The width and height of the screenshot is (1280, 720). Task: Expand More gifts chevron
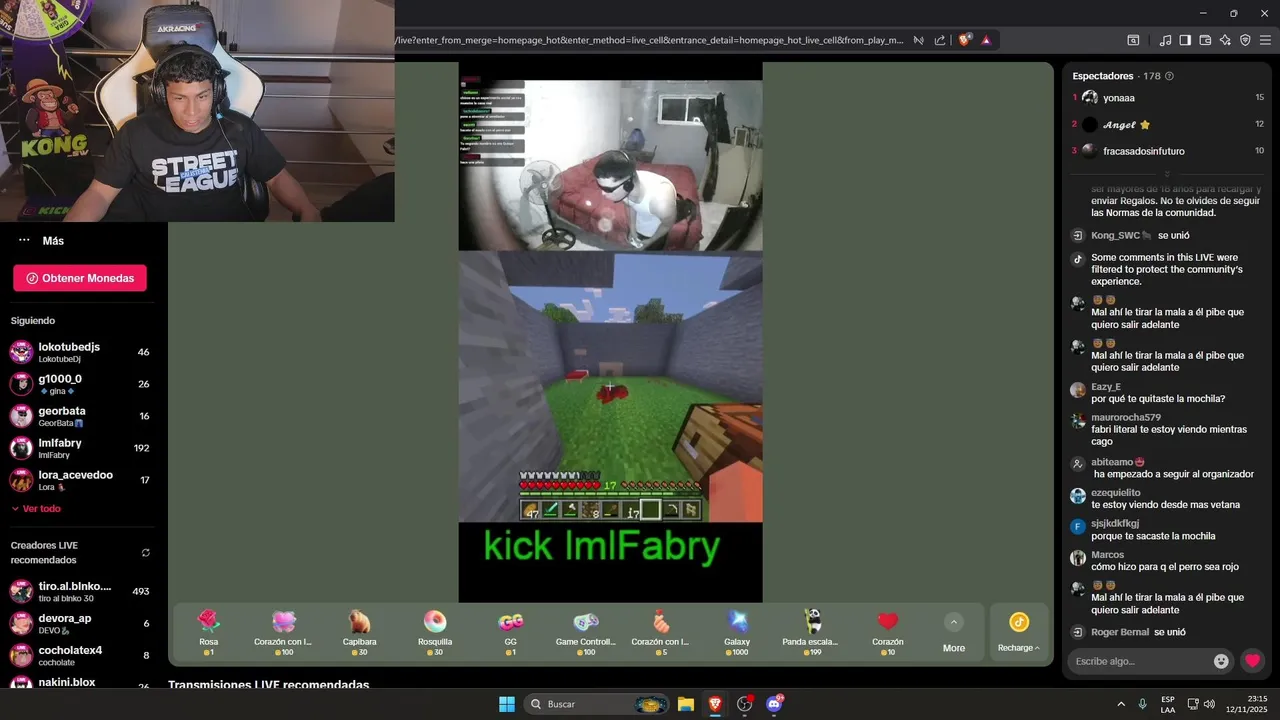pos(954,622)
